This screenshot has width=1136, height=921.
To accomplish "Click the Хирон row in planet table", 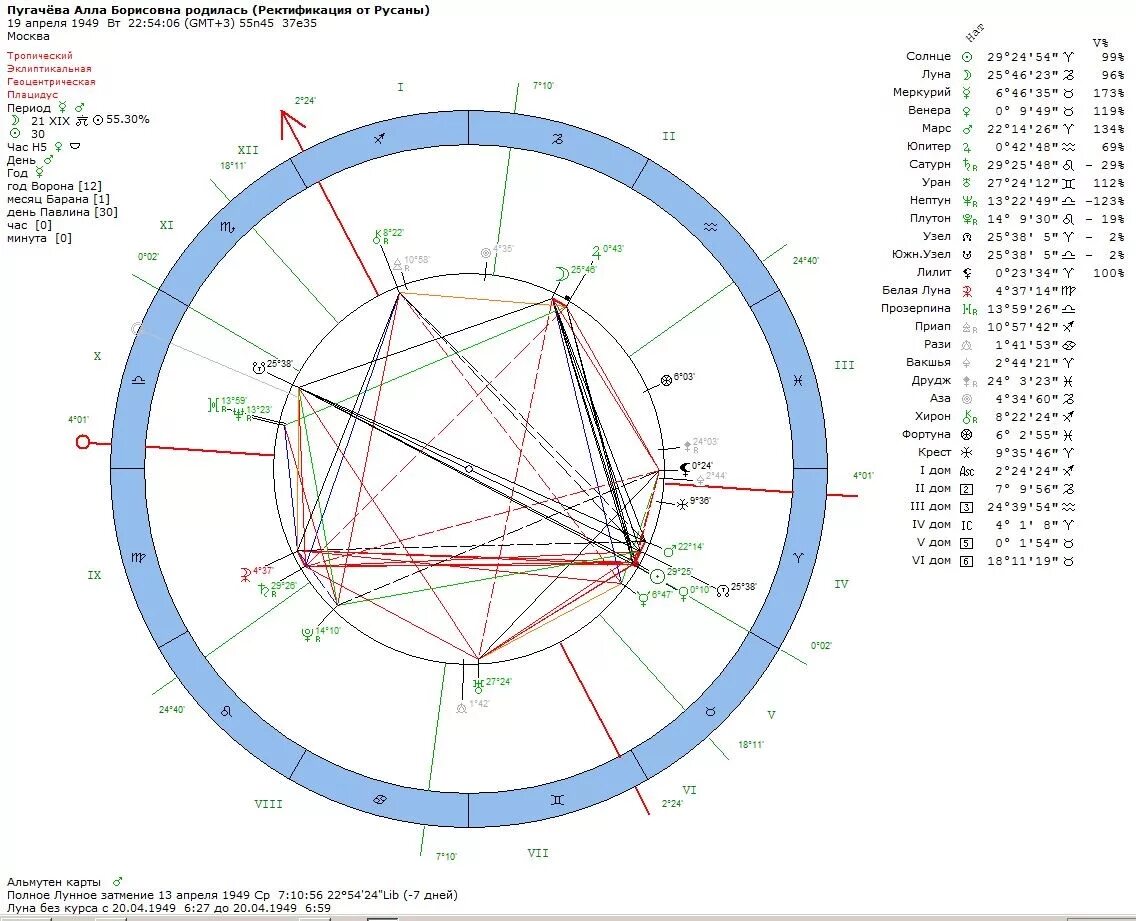I will click(995, 417).
